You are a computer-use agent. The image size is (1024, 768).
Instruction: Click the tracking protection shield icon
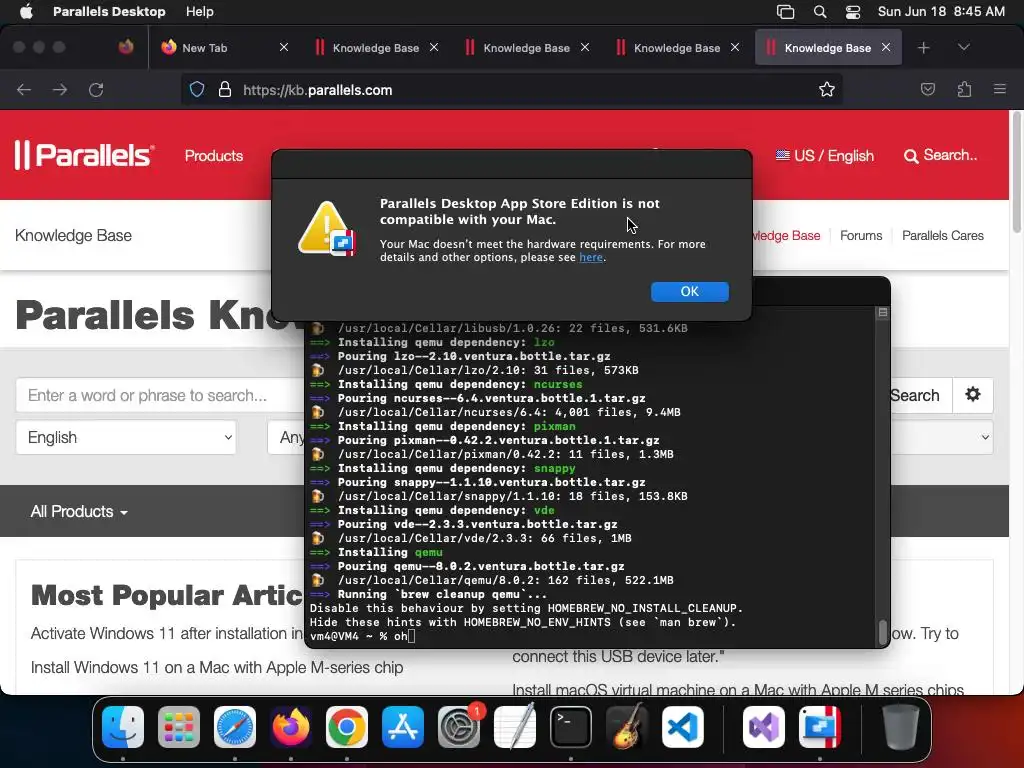[197, 89]
